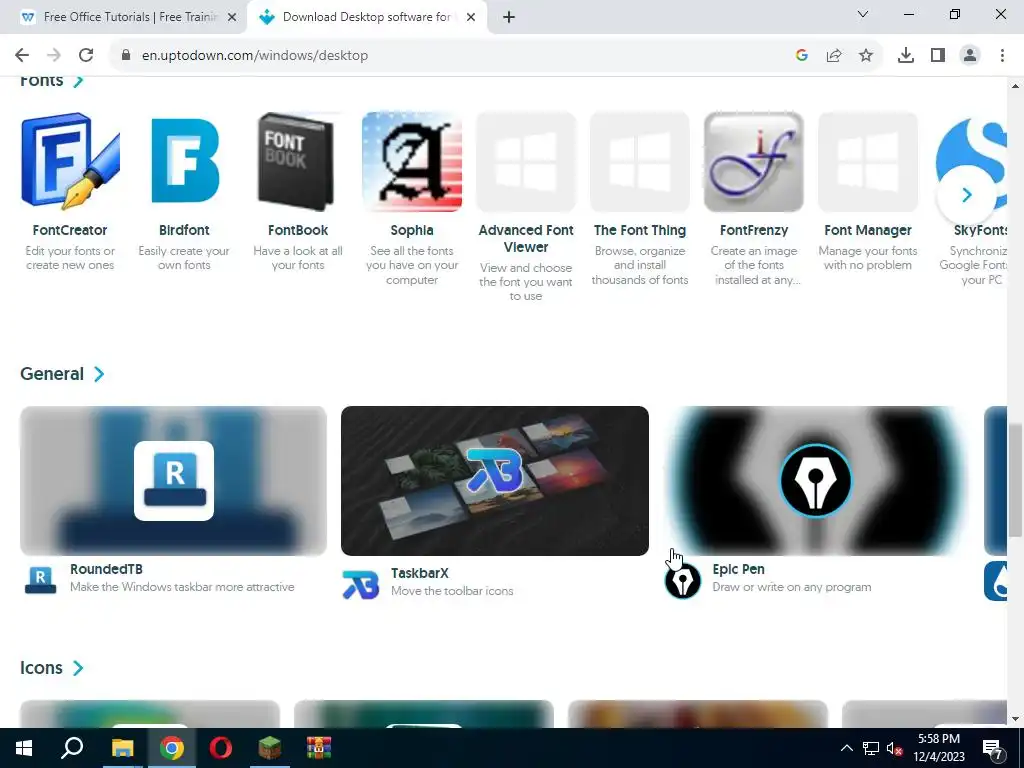Open a new browser tab
Screen dimensions: 1024x768
(509, 17)
